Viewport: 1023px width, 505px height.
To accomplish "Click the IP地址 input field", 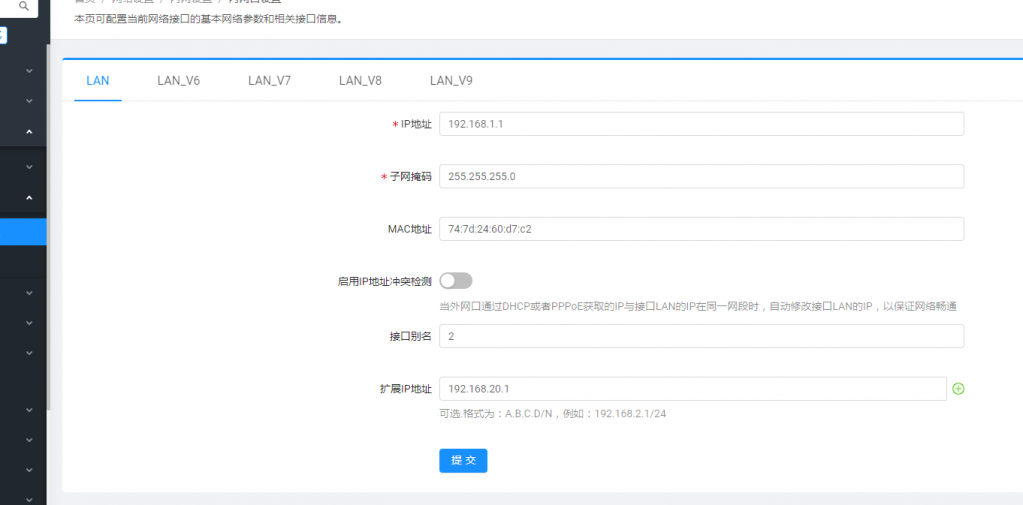I will coord(701,124).
